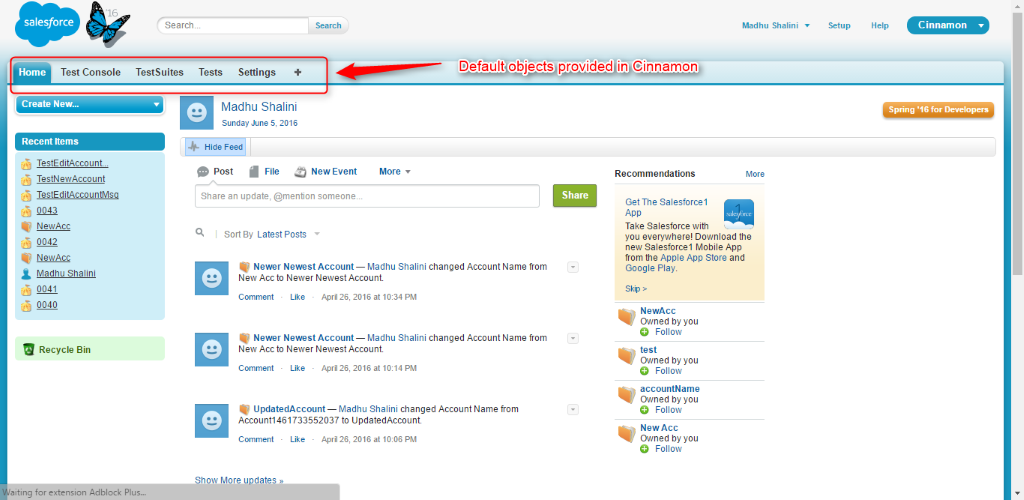Screen dimensions: 1024x500
Task: Click the Recycle Bin icon
Action: click(29, 349)
